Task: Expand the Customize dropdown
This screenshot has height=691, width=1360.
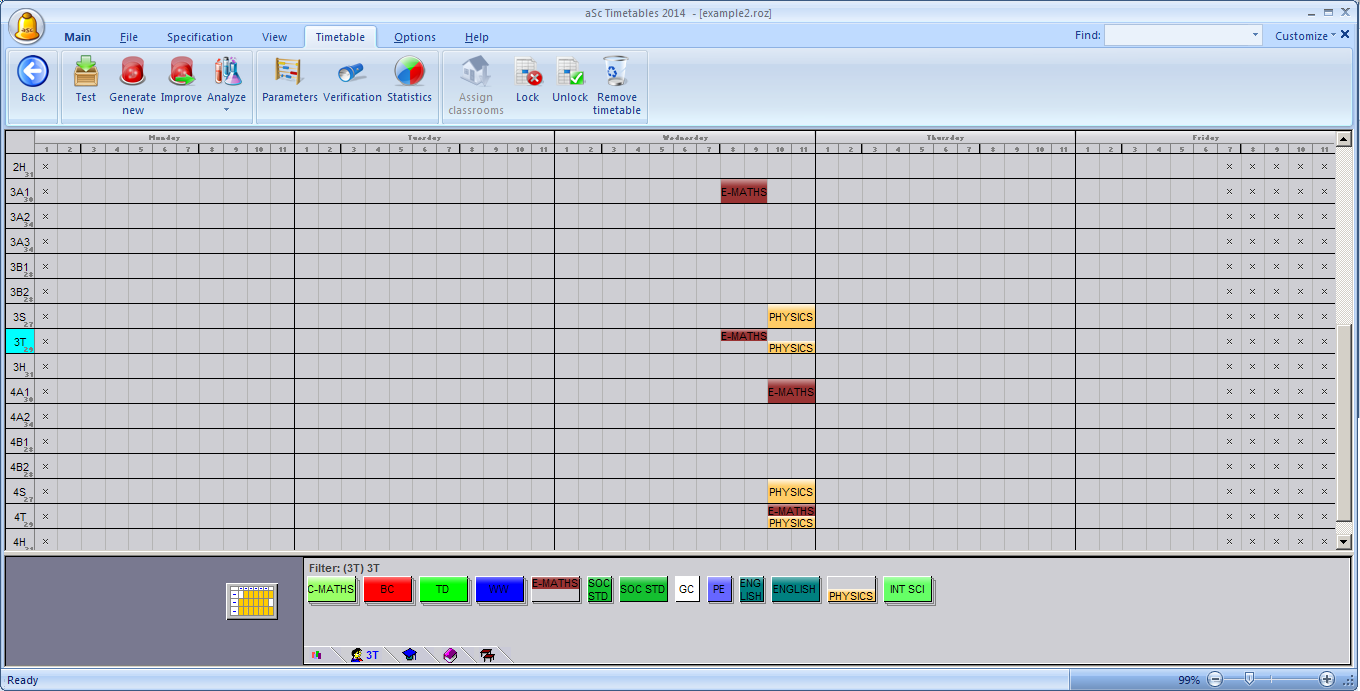Action: (1304, 36)
